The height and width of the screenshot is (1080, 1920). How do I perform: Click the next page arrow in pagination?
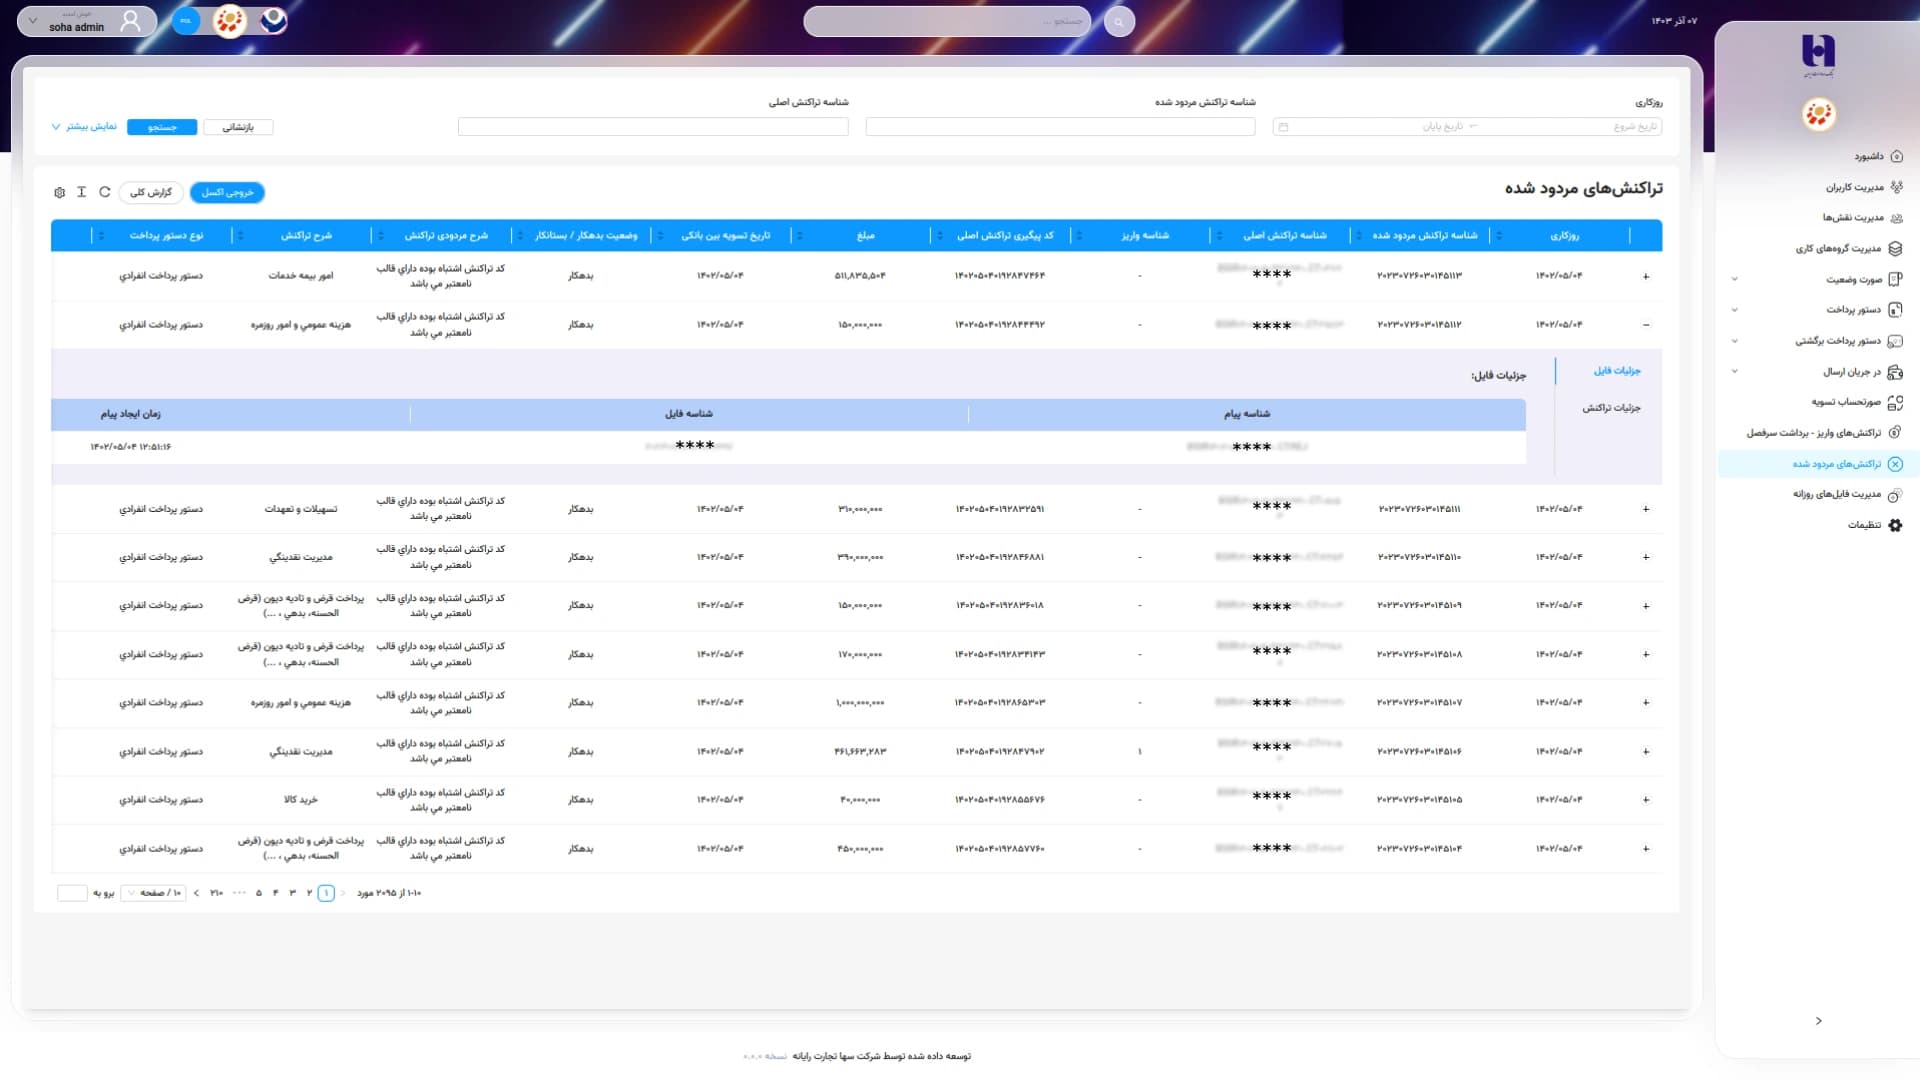tap(196, 893)
